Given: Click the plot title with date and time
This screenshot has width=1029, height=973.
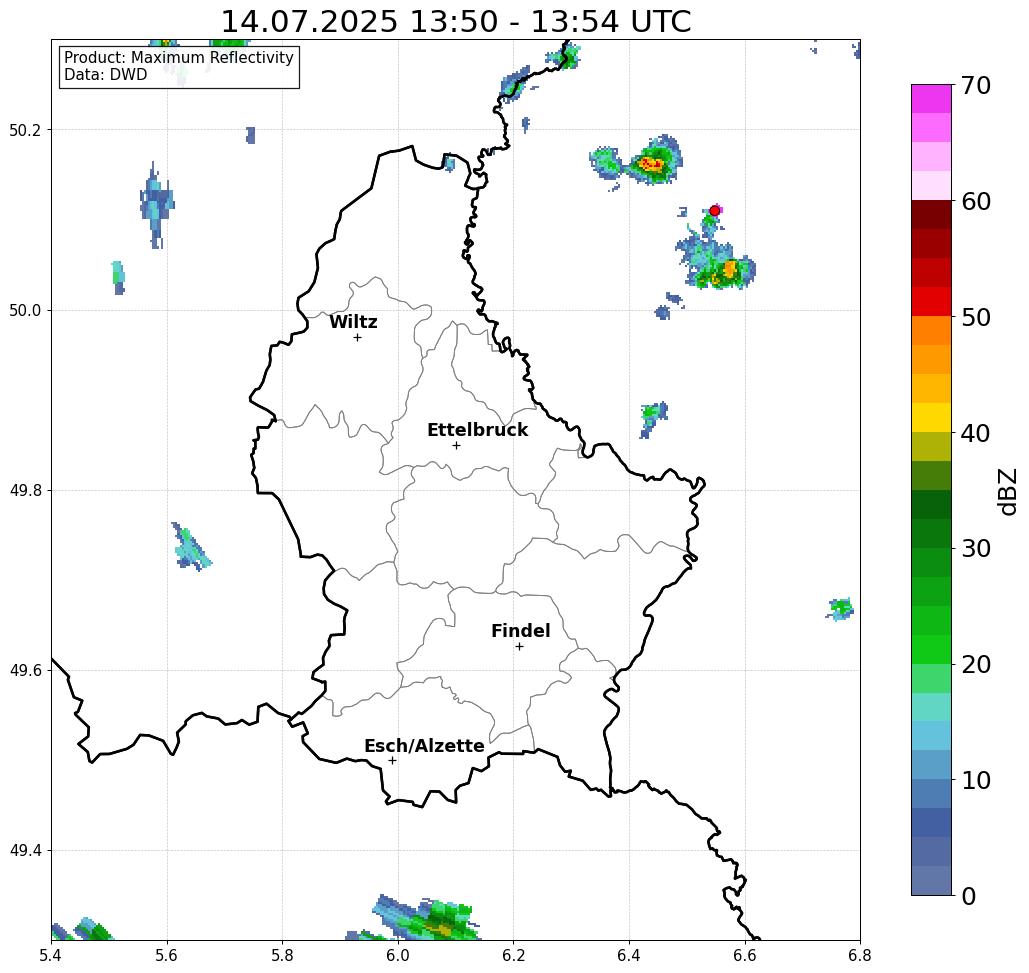Looking at the screenshot, I should coord(455,22).
